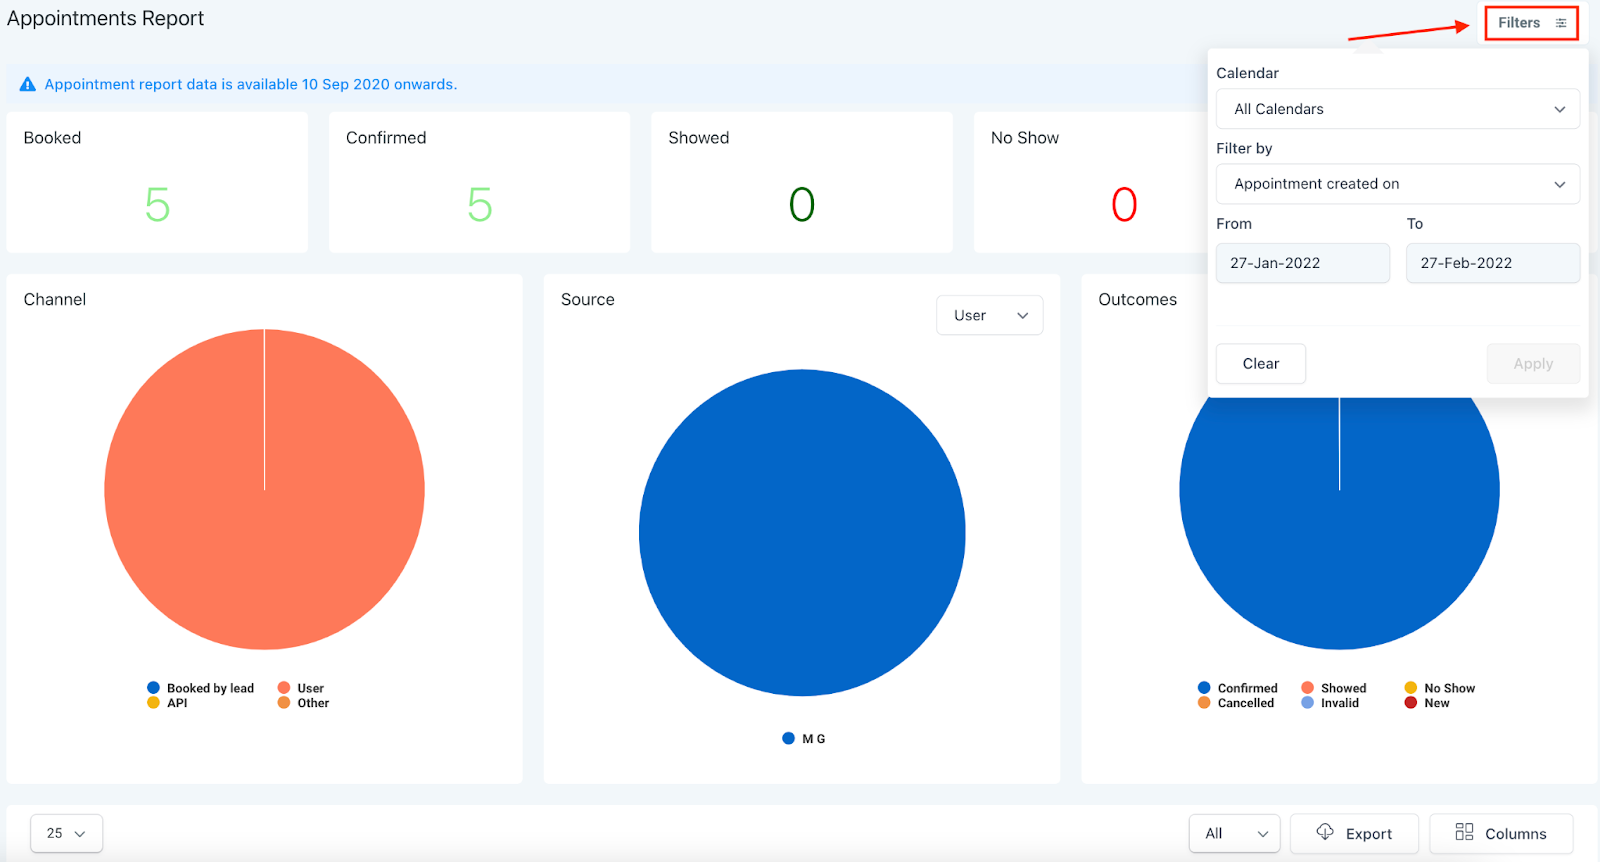This screenshot has width=1600, height=862.
Task: Toggle the Booked by lead legend dot
Action: click(154, 688)
